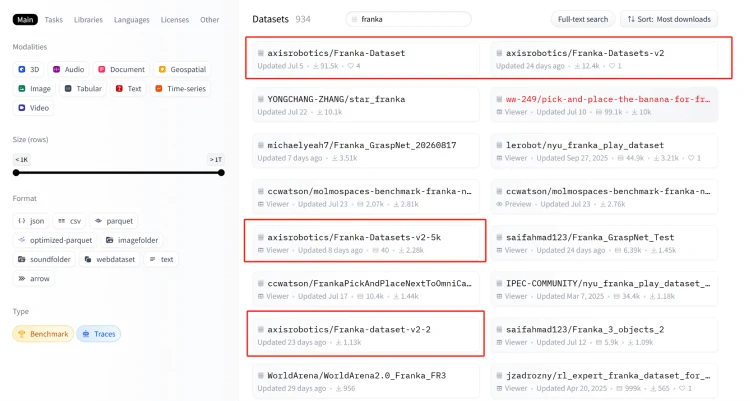Click the >1T size label
The image size is (750, 401).
[x=216, y=159]
